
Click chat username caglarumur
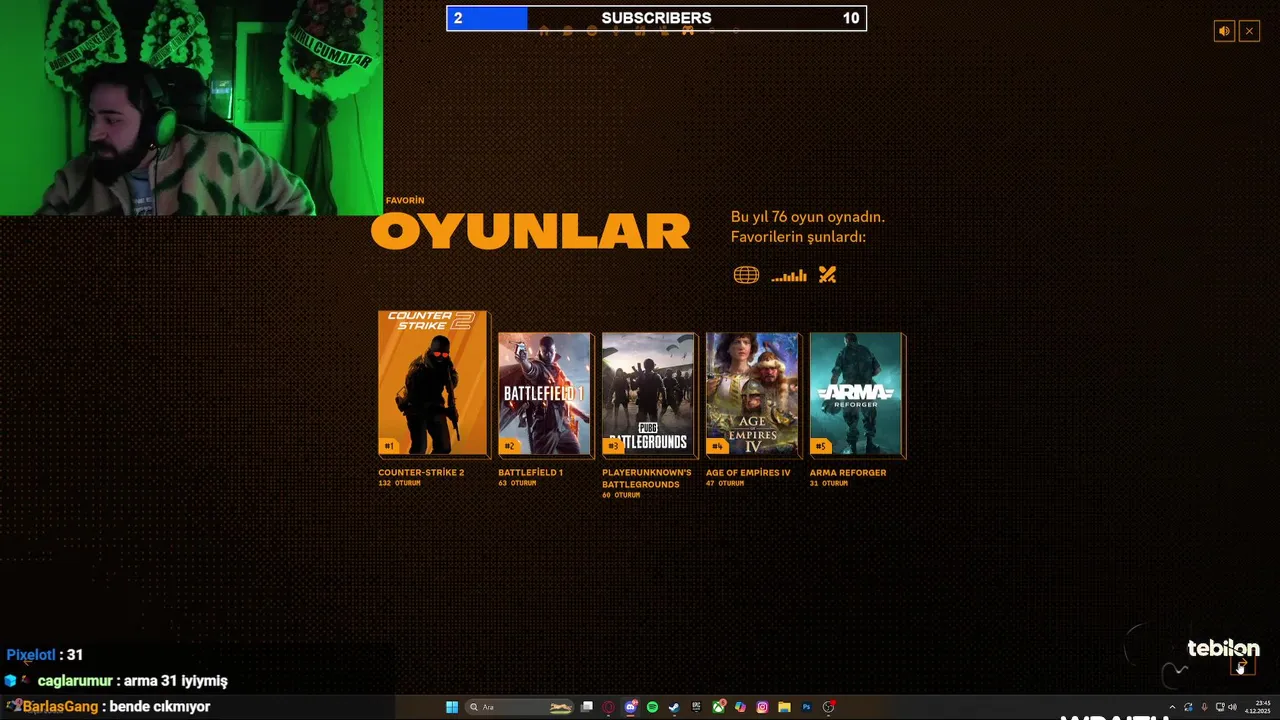(x=75, y=681)
